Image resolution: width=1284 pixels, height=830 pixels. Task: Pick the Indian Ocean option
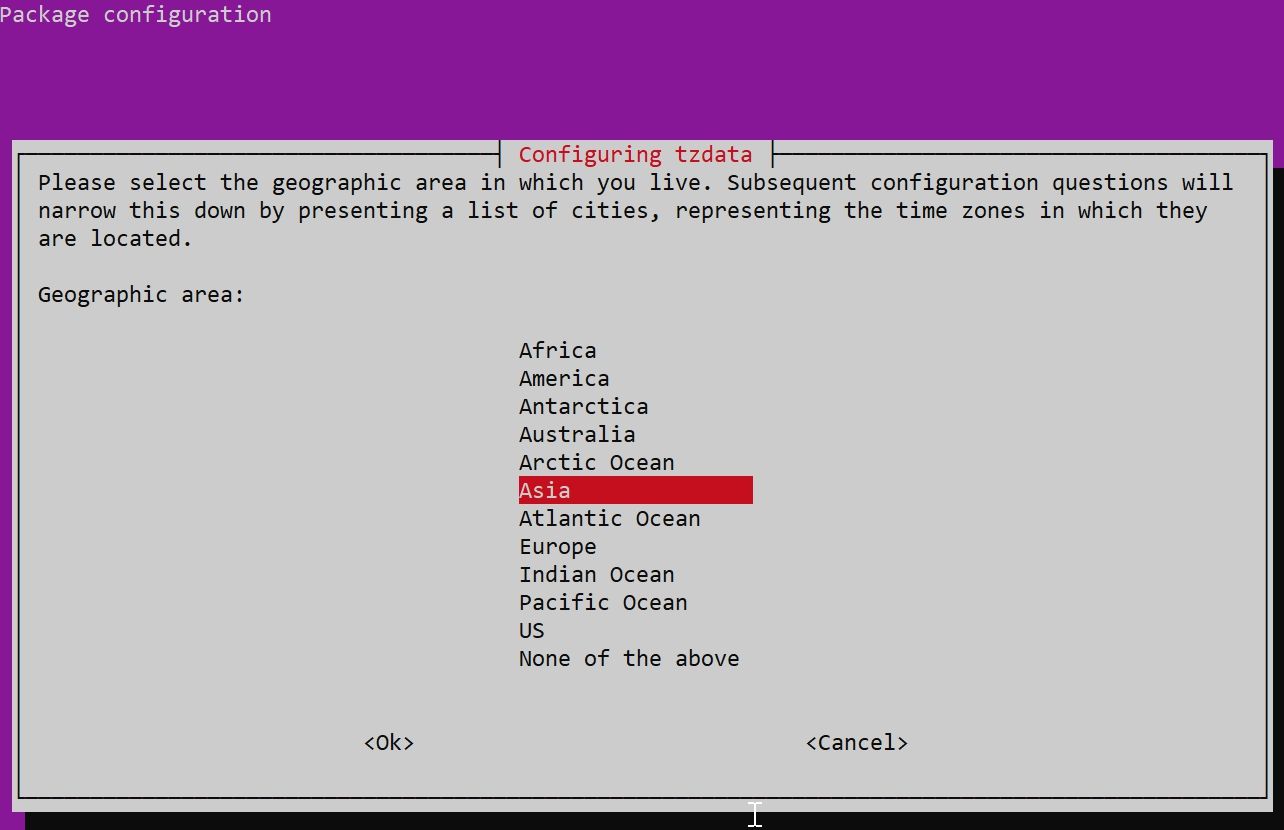tap(596, 574)
